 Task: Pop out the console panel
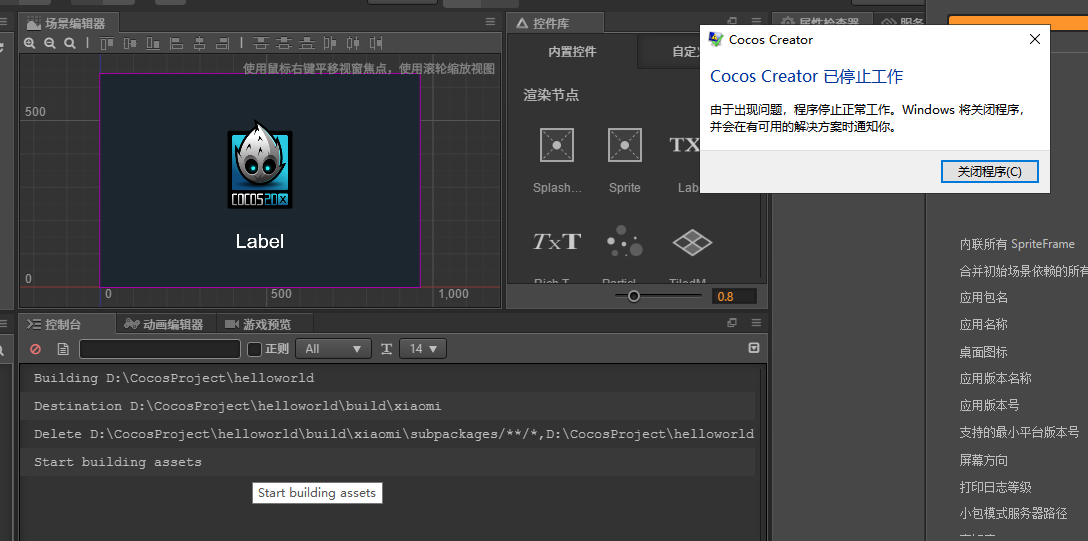(x=731, y=323)
